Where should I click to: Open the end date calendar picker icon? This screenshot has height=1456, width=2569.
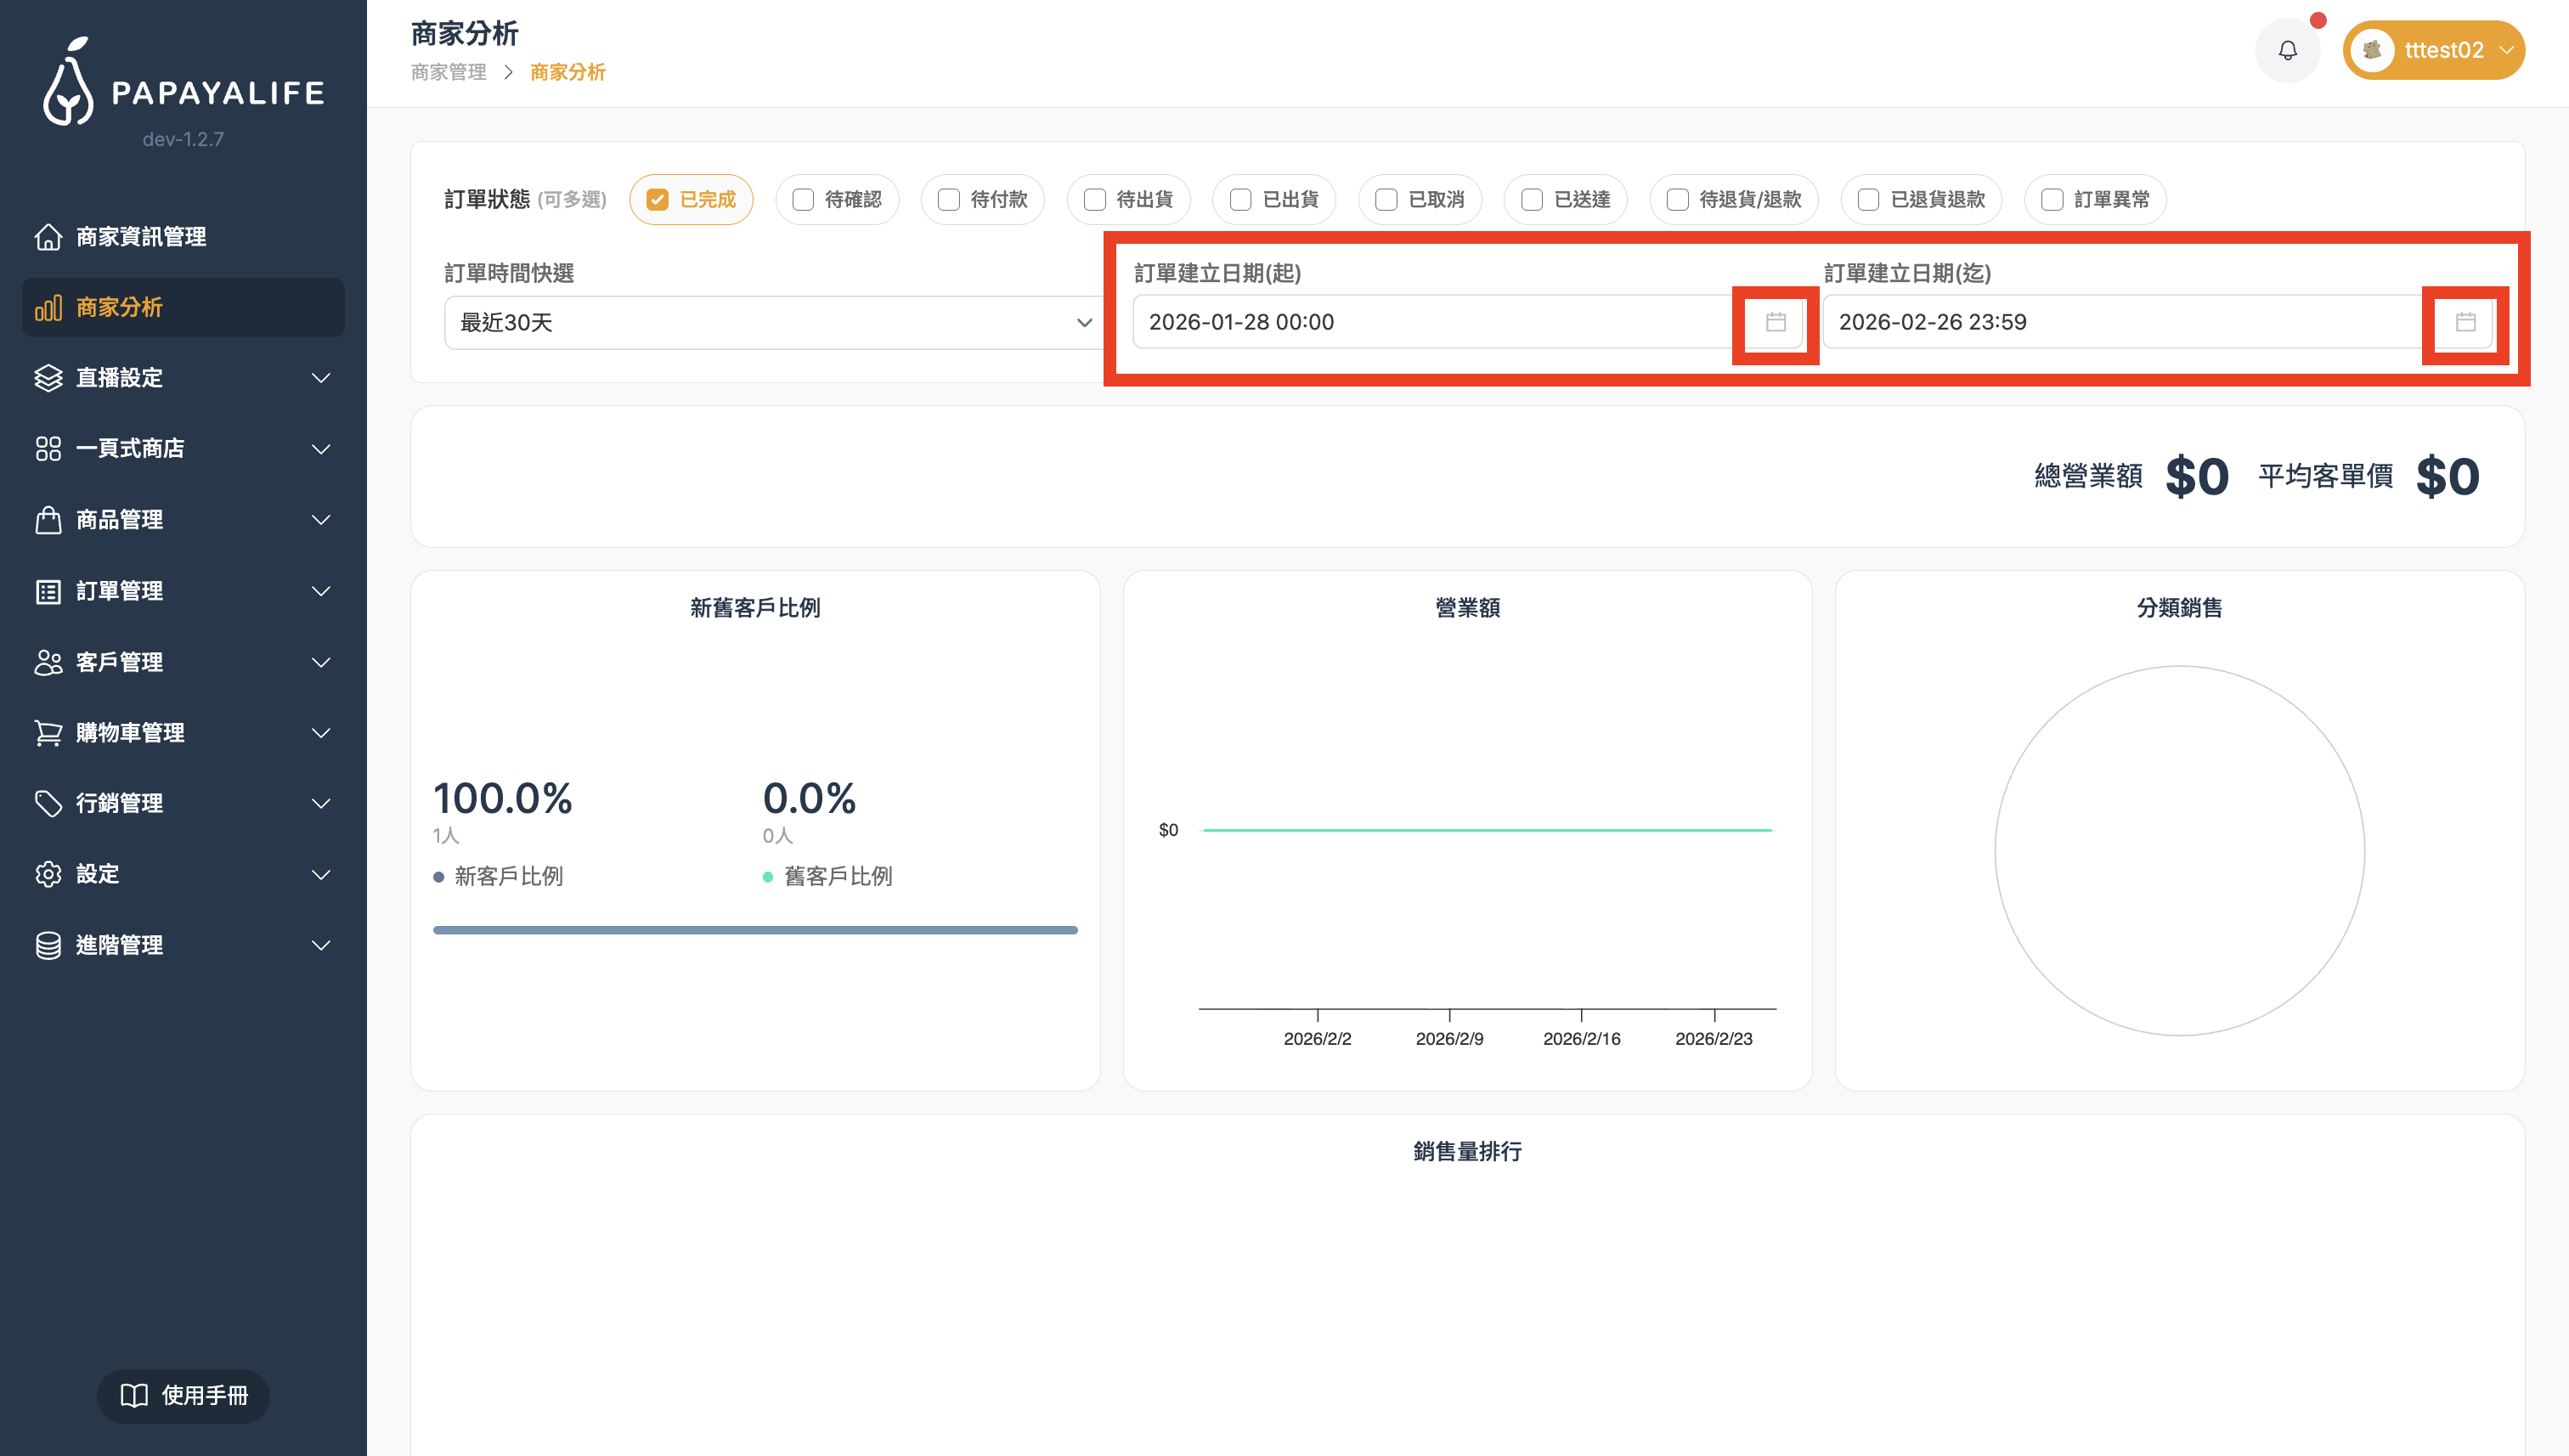[x=2465, y=322]
